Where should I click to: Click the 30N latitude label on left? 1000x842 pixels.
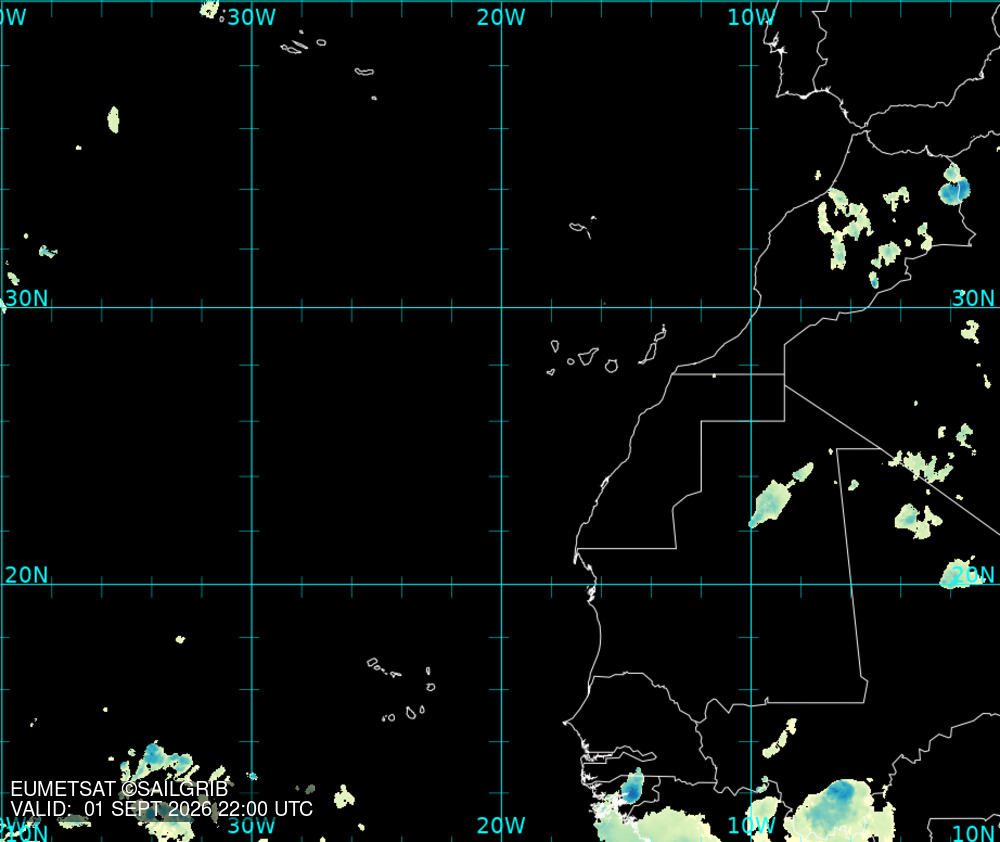coord(27,298)
